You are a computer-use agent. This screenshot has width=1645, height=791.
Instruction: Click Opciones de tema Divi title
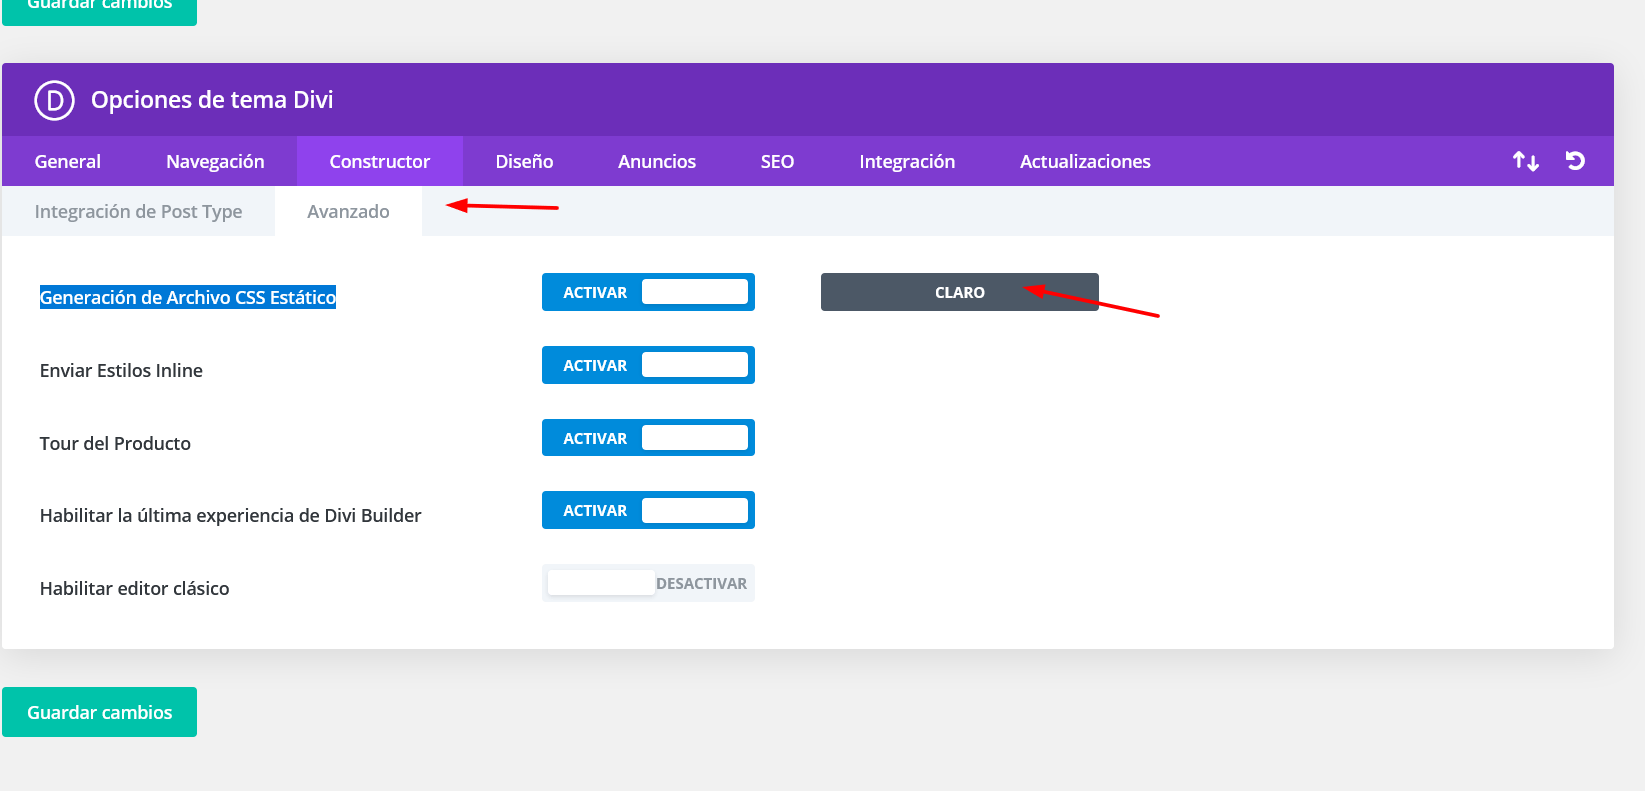coord(212,100)
